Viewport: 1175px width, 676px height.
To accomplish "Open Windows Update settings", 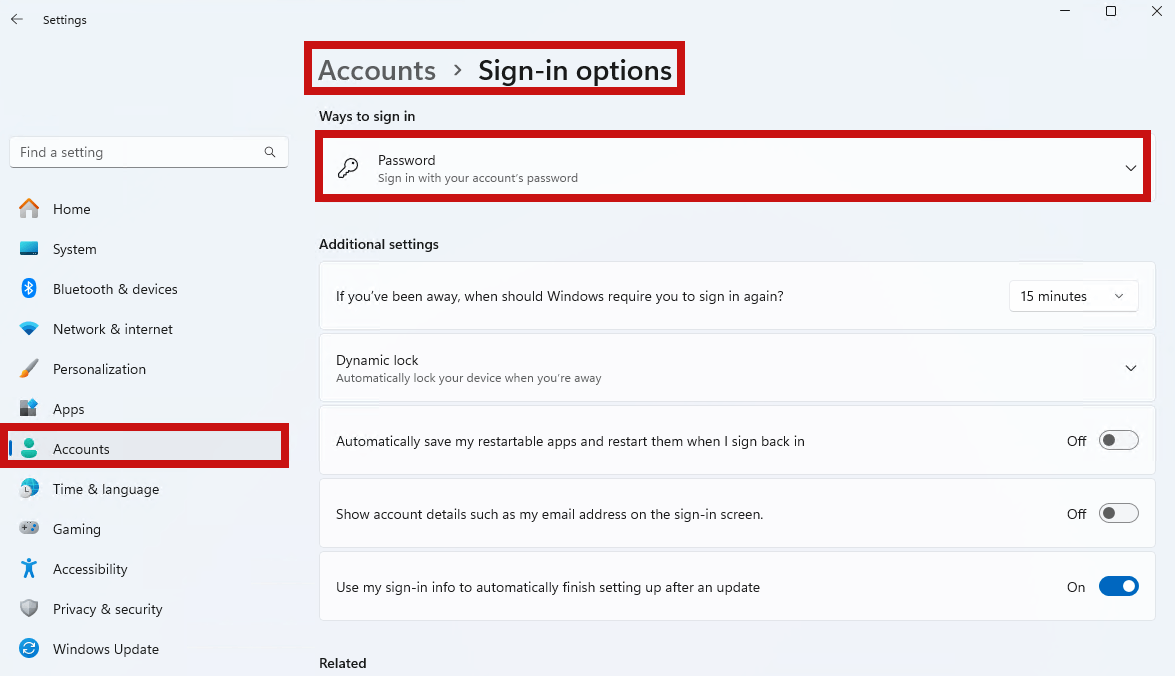I will pyautogui.click(x=105, y=649).
